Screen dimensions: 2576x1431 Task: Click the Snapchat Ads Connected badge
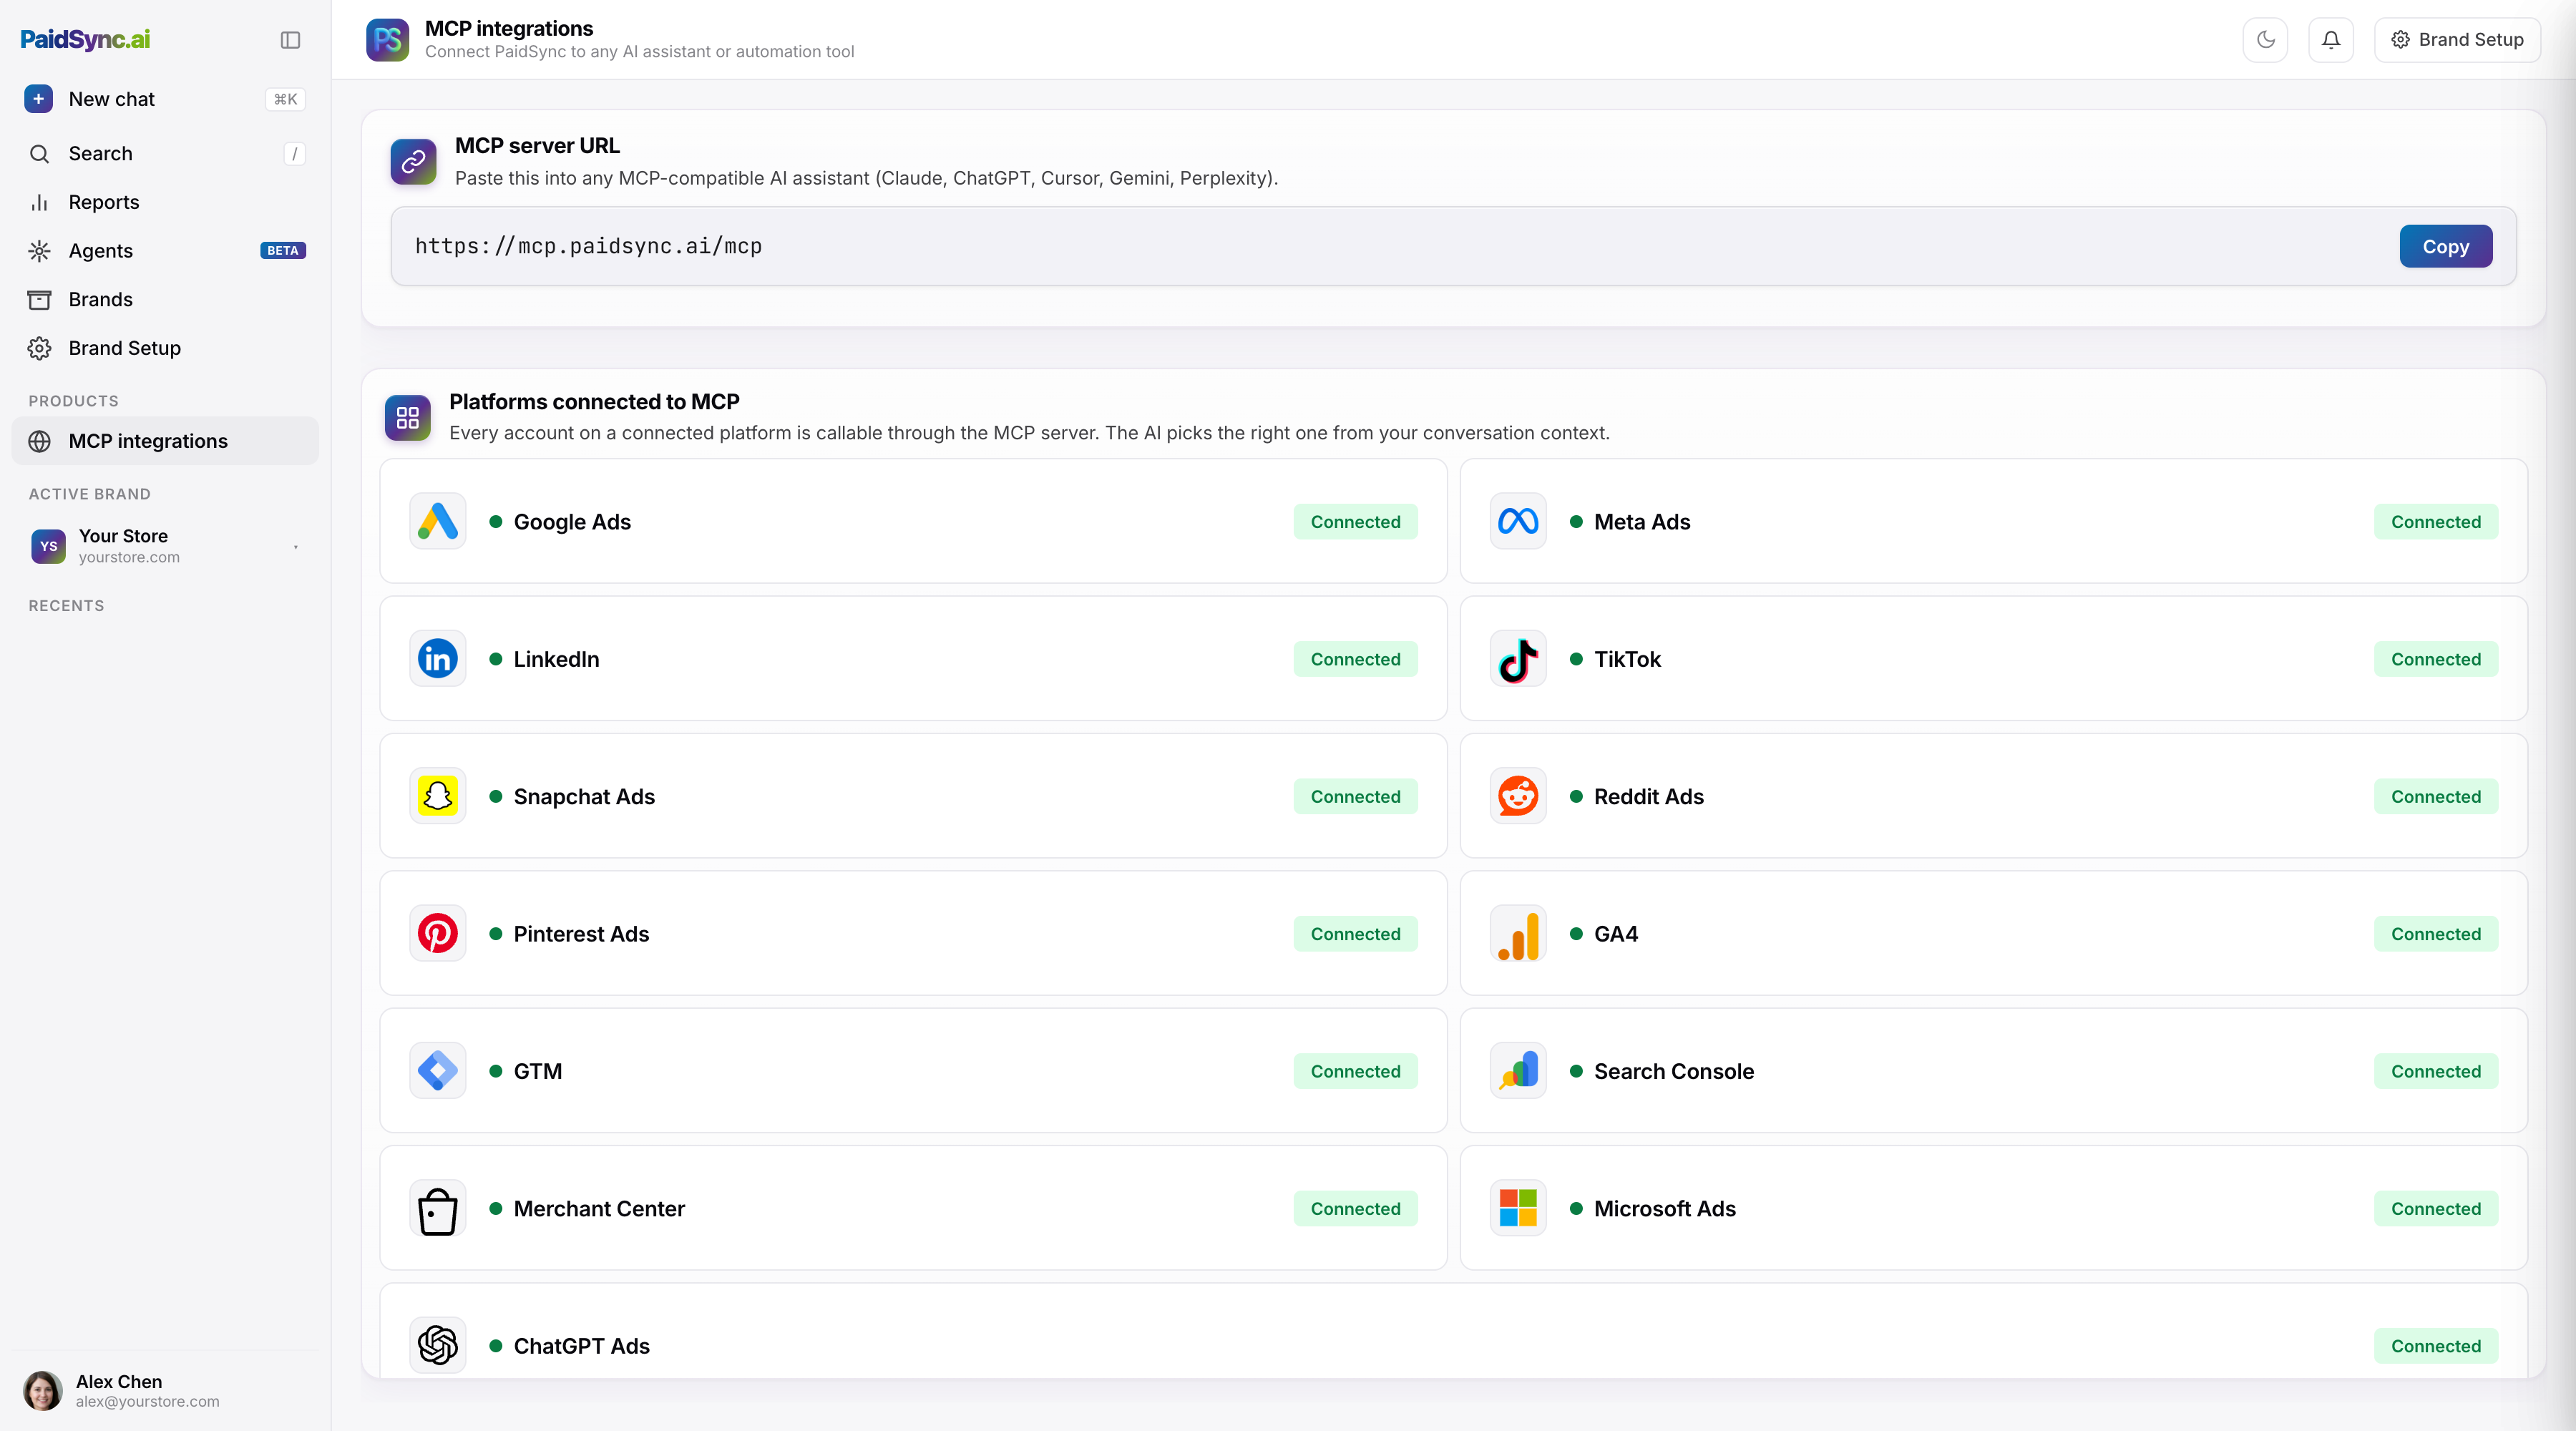(1355, 796)
